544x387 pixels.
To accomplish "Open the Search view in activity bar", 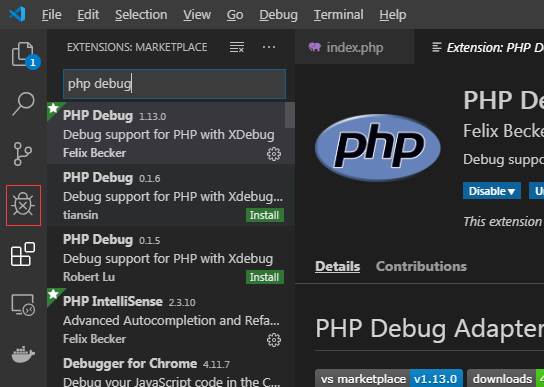I will pyautogui.click(x=23, y=103).
